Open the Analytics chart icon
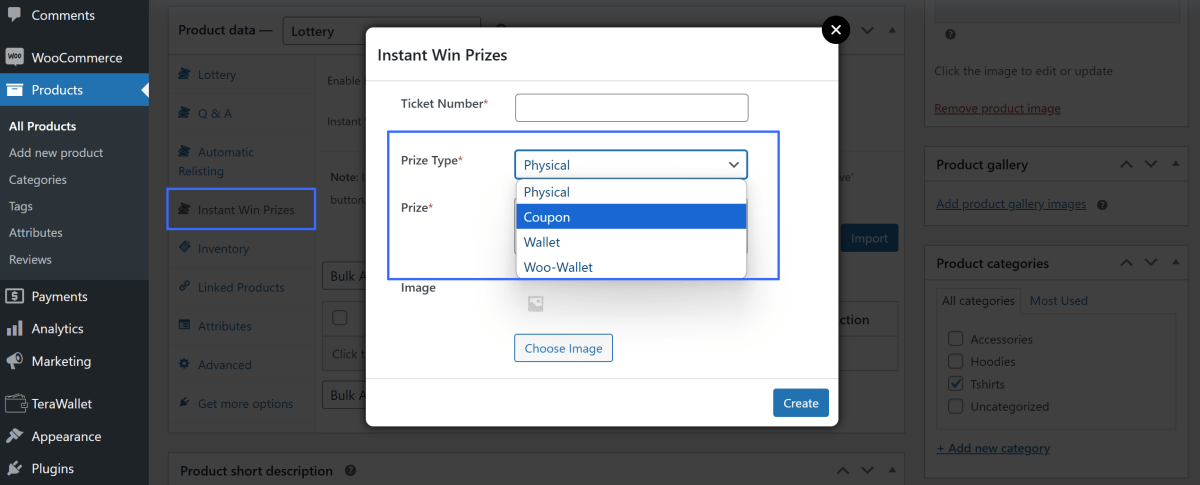The width and height of the screenshot is (1200, 485). 14,328
